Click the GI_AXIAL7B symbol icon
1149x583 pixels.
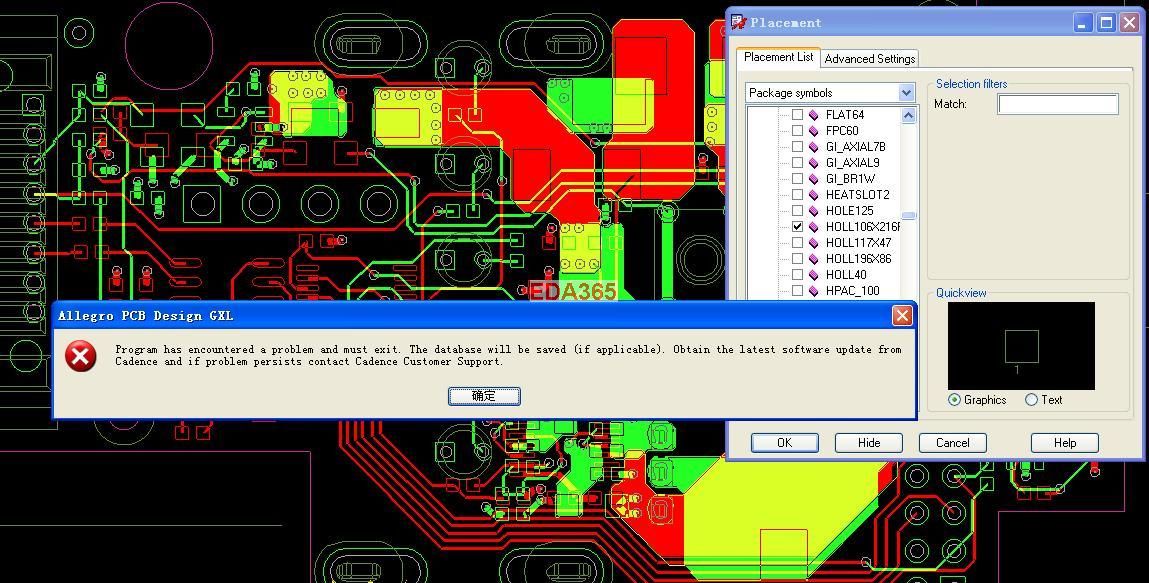coord(813,147)
